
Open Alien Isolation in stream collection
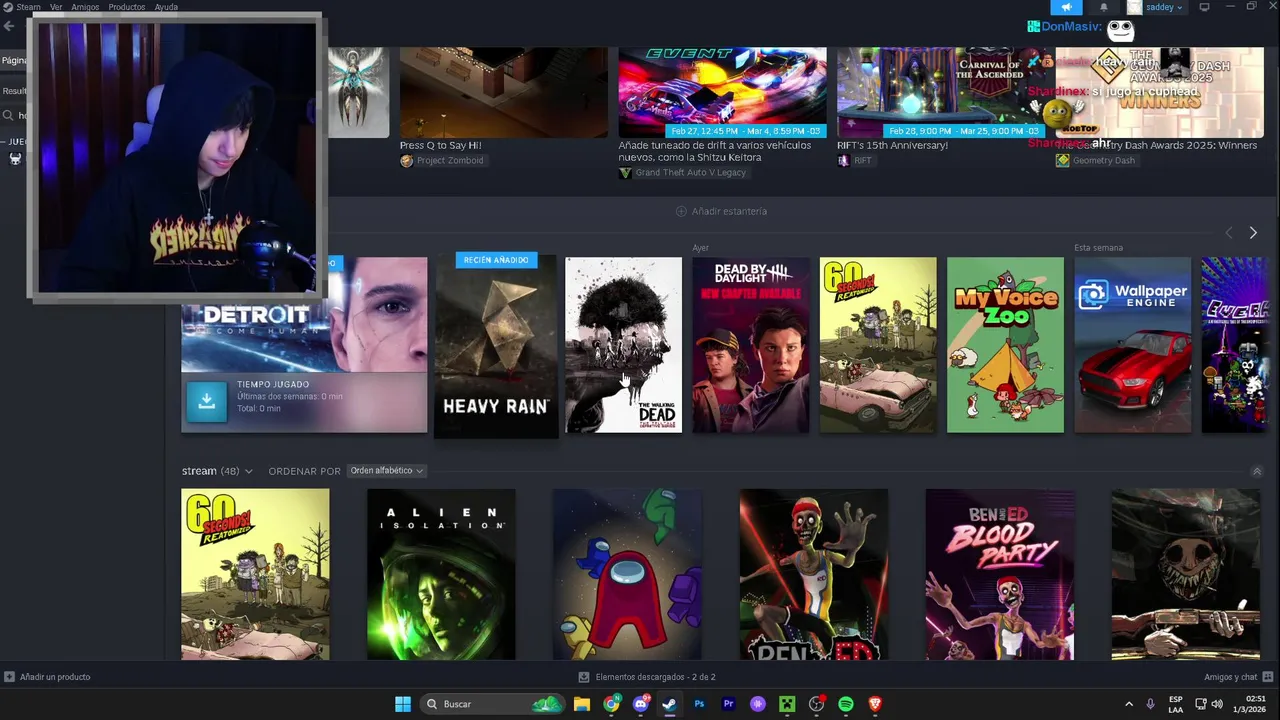441,574
